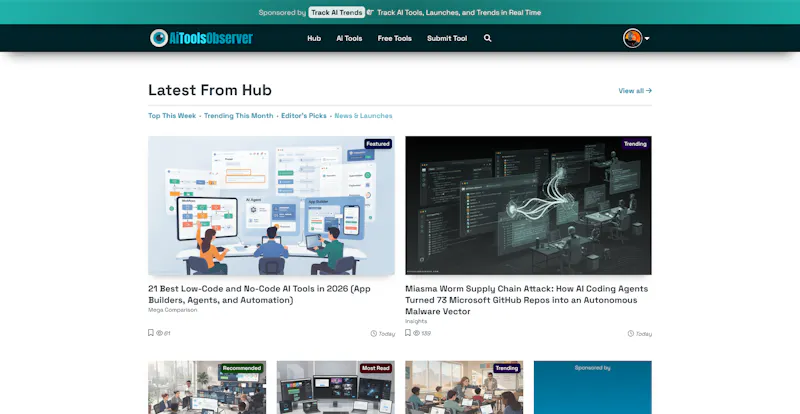Open the Recommended article thumbnail
Image resolution: width=800 pixels, height=414 pixels.
[207, 387]
